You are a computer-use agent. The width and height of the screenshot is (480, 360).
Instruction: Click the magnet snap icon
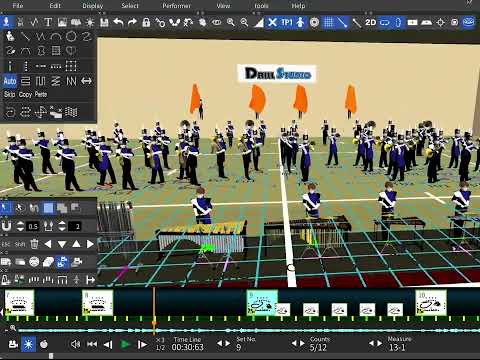click(x=6, y=226)
